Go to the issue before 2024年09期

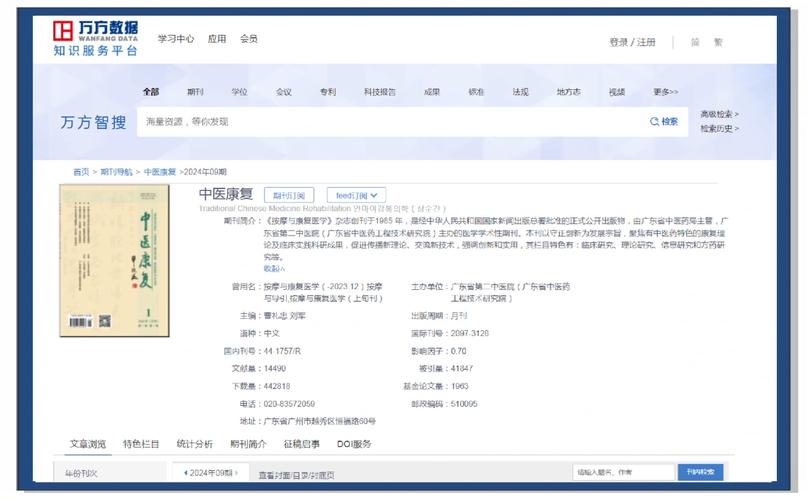tap(185, 473)
